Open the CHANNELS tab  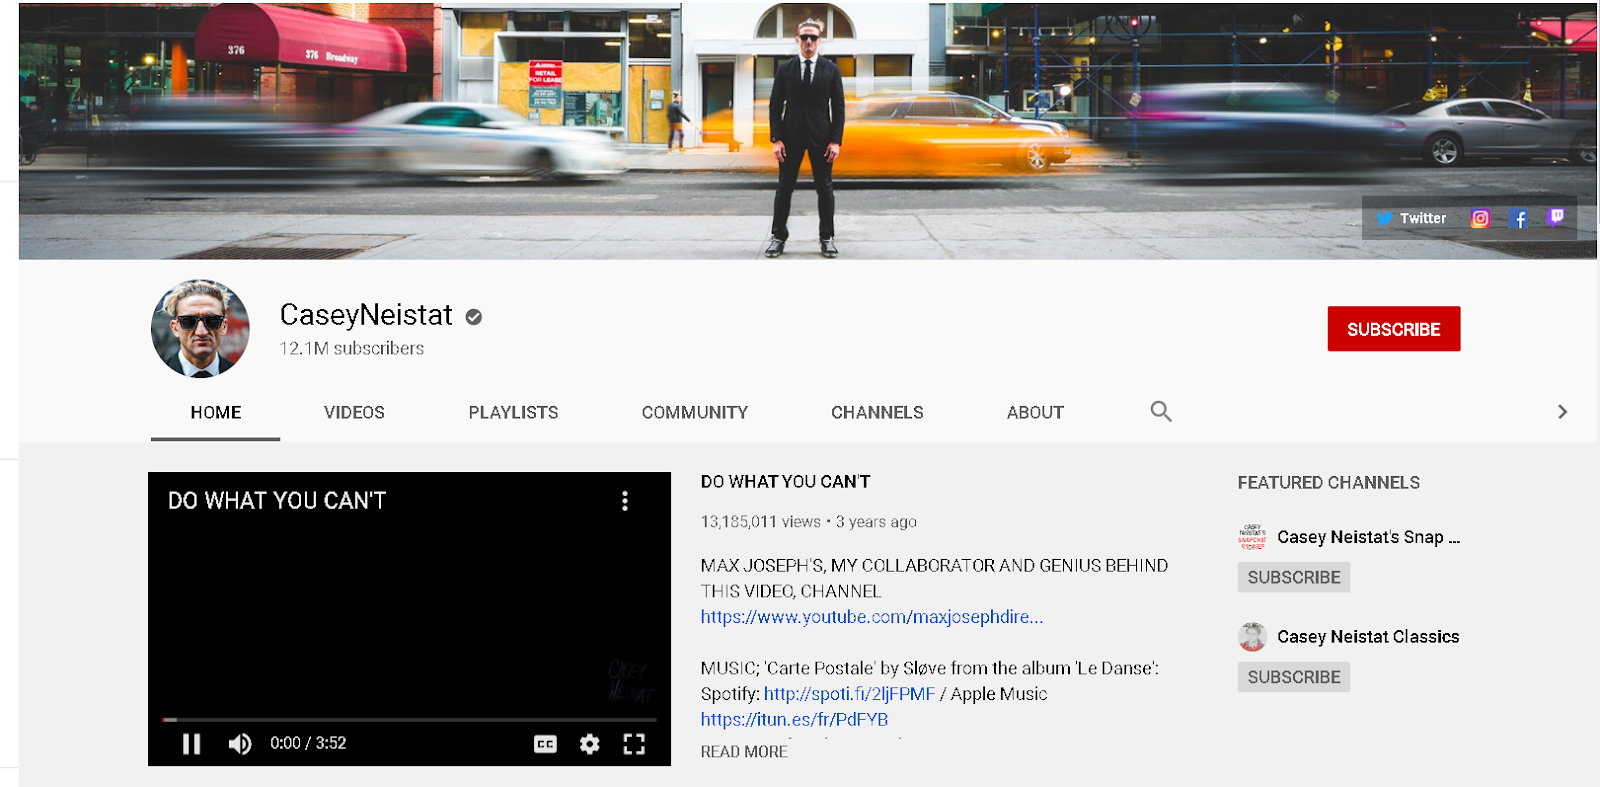(877, 412)
